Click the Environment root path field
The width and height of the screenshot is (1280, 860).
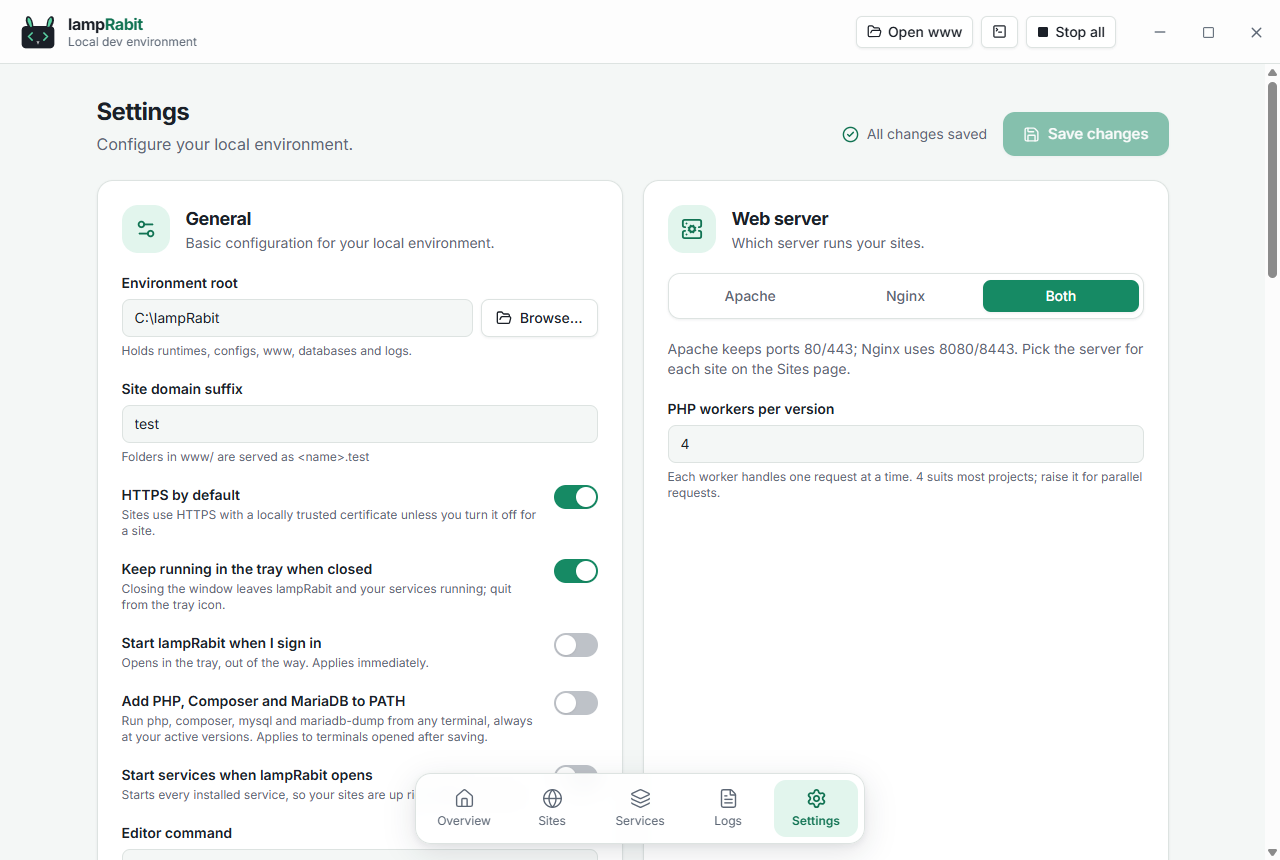point(297,318)
